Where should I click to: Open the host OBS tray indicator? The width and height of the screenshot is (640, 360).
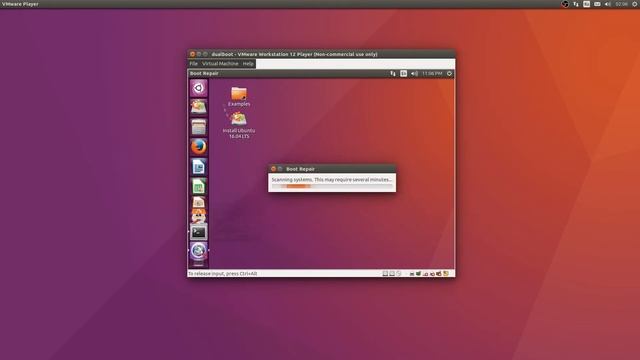(x=565, y=4)
